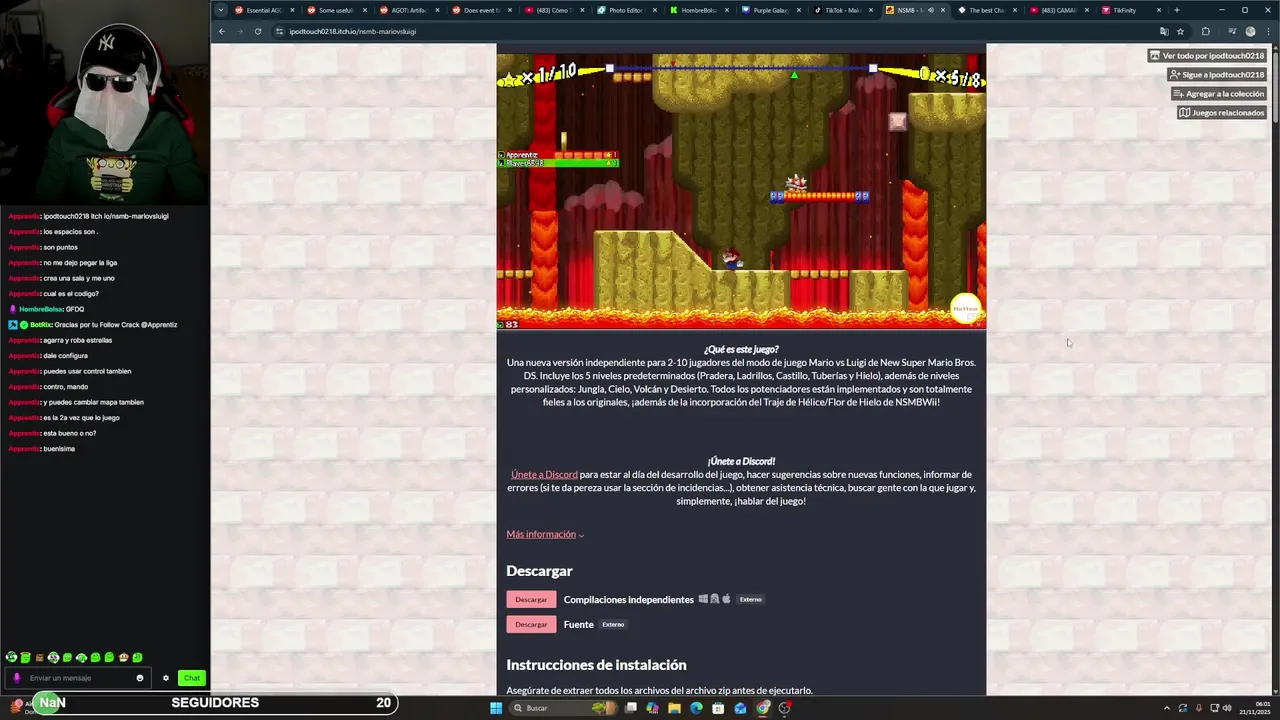The width and height of the screenshot is (1280, 720).
Task: Open the clock showing 06:01
Action: coord(1254,708)
